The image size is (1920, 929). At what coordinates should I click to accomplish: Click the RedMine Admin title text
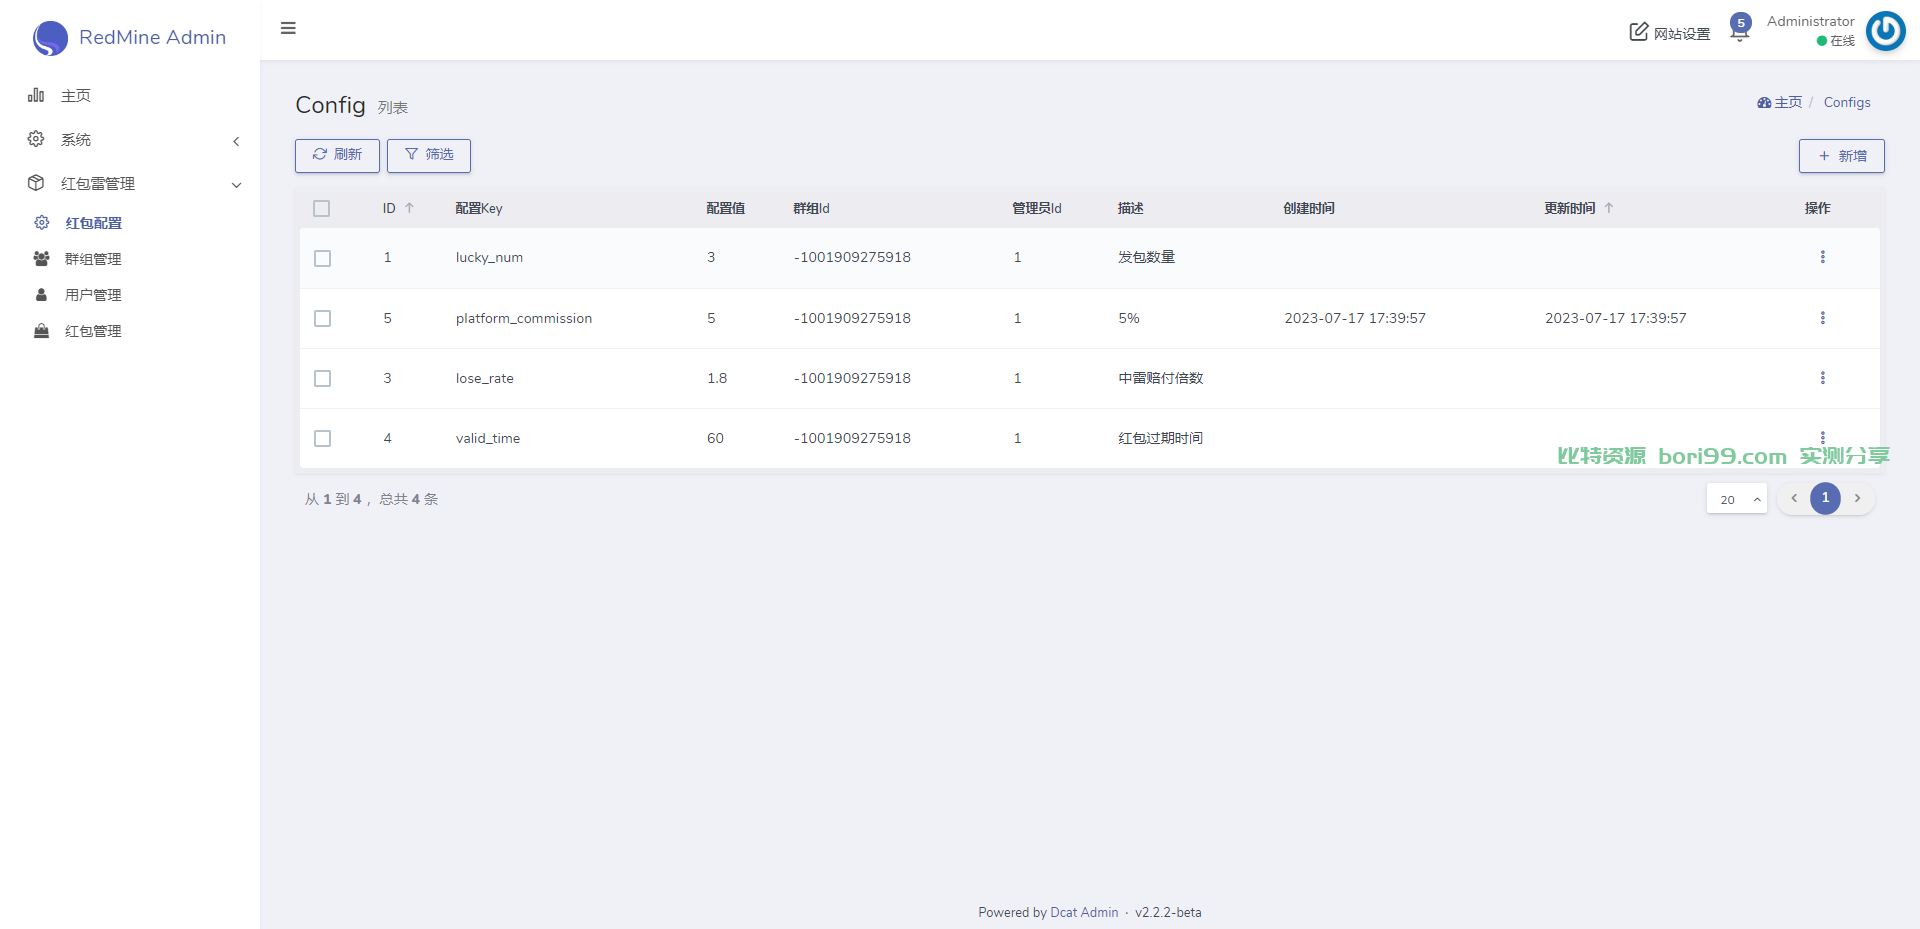pyautogui.click(x=152, y=37)
